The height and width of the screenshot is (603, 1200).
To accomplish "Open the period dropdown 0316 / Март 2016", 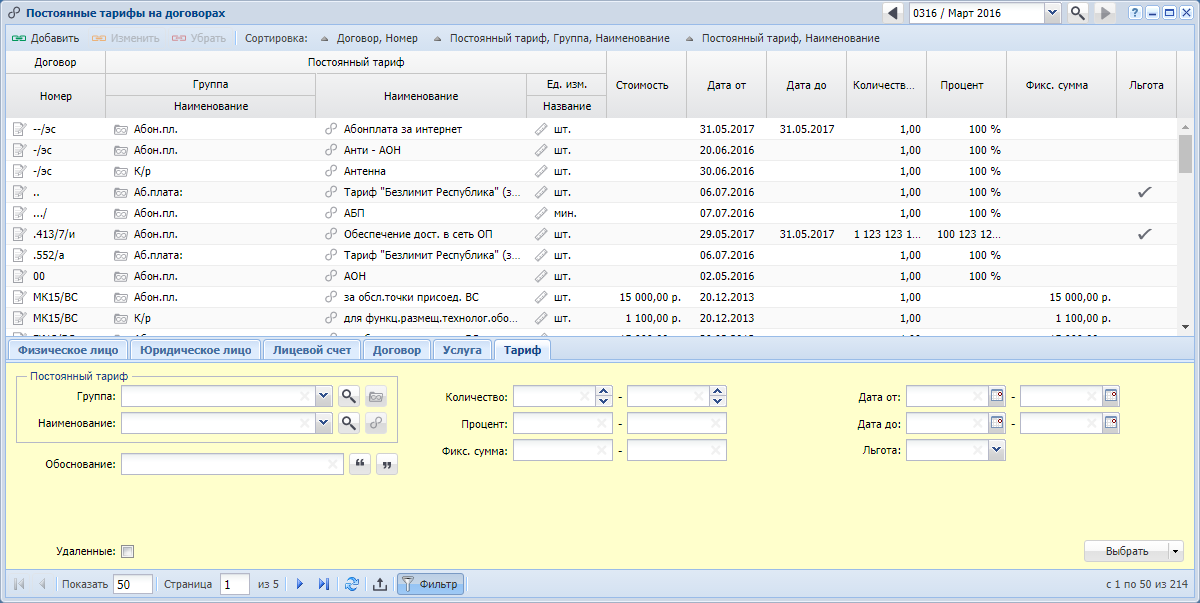I will [1052, 13].
